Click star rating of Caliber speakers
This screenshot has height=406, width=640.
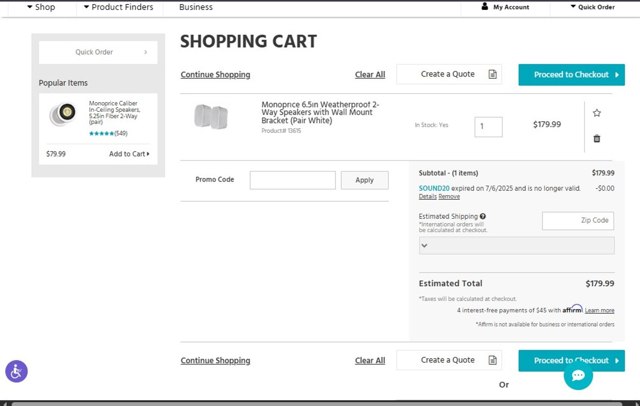101,133
